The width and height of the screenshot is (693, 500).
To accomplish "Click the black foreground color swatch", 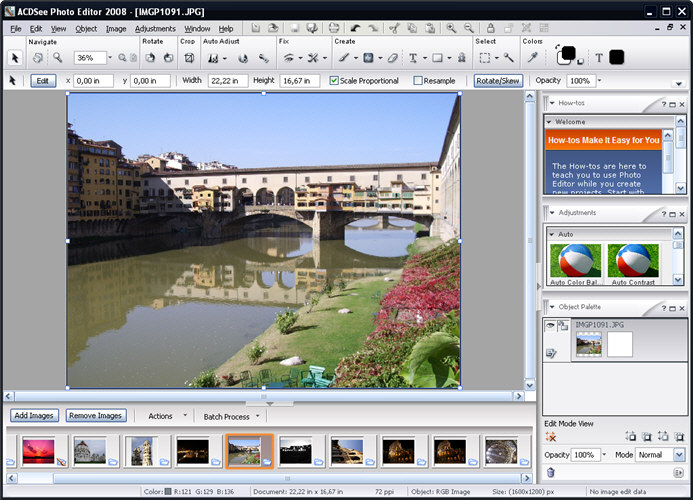I will pyautogui.click(x=567, y=53).
